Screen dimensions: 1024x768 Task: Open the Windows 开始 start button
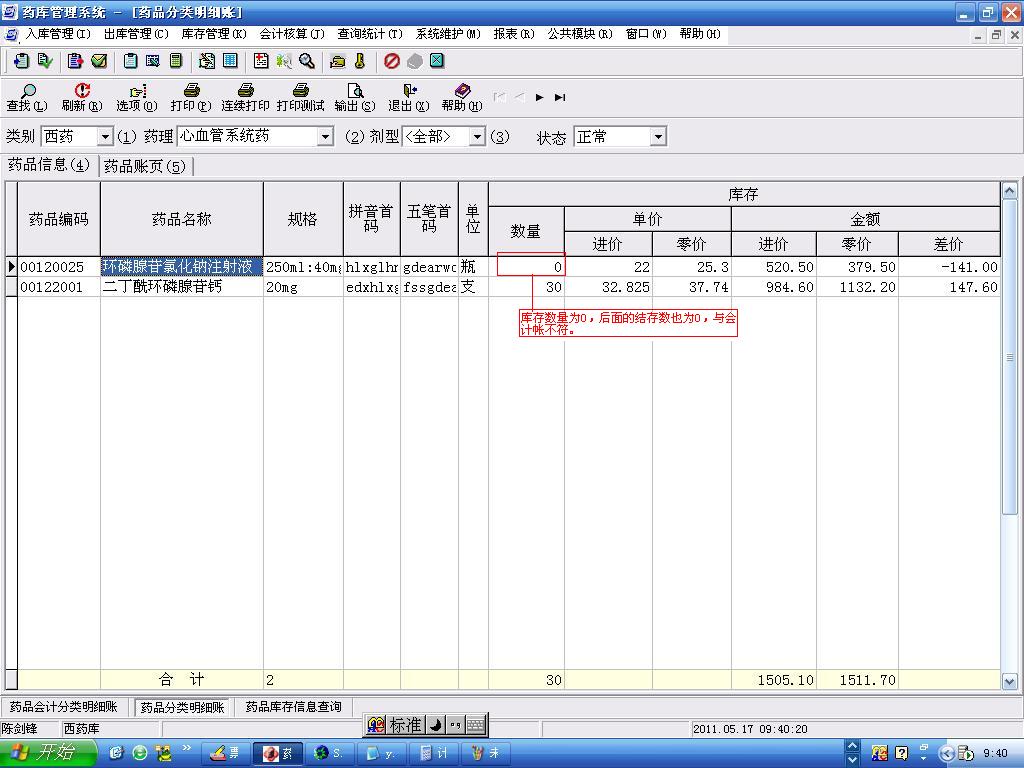click(x=48, y=753)
